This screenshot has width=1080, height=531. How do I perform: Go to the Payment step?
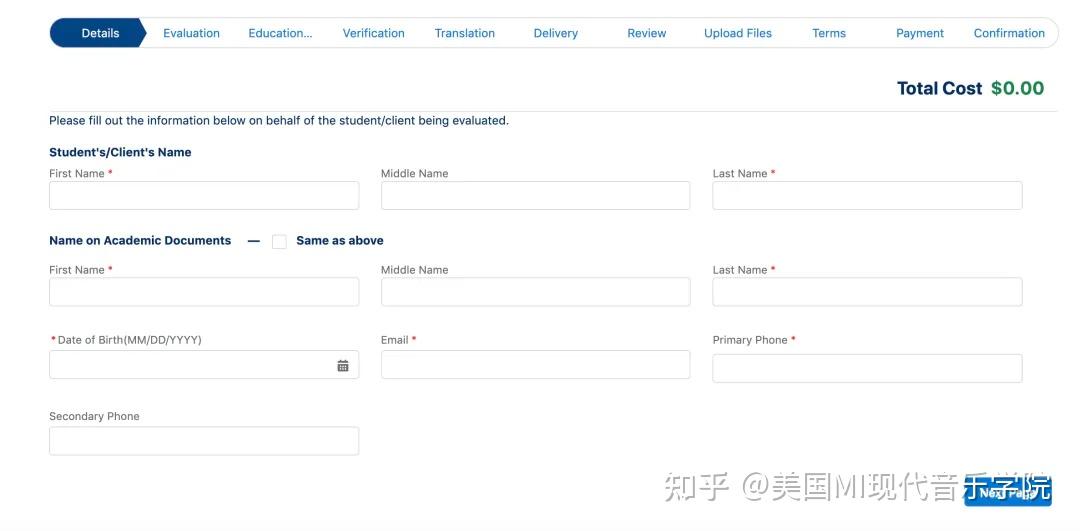pos(920,33)
